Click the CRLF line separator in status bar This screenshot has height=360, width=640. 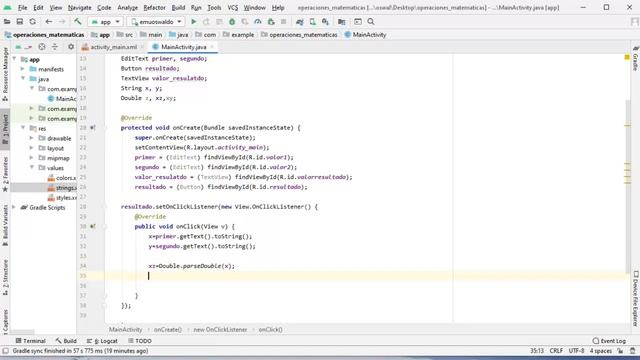[x=556, y=351]
